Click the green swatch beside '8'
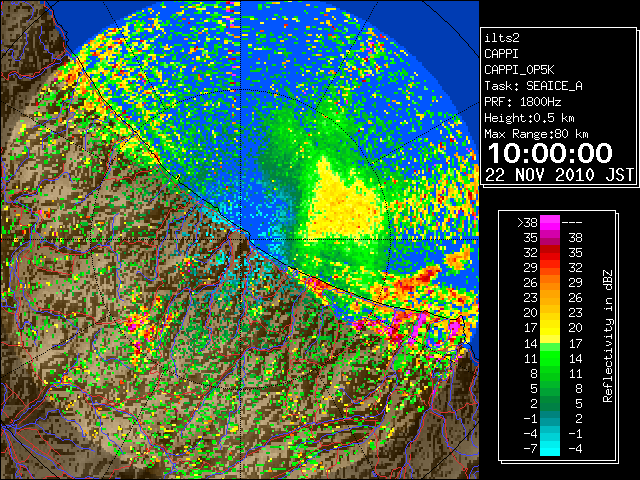This screenshot has width=640, height=480. click(550, 373)
